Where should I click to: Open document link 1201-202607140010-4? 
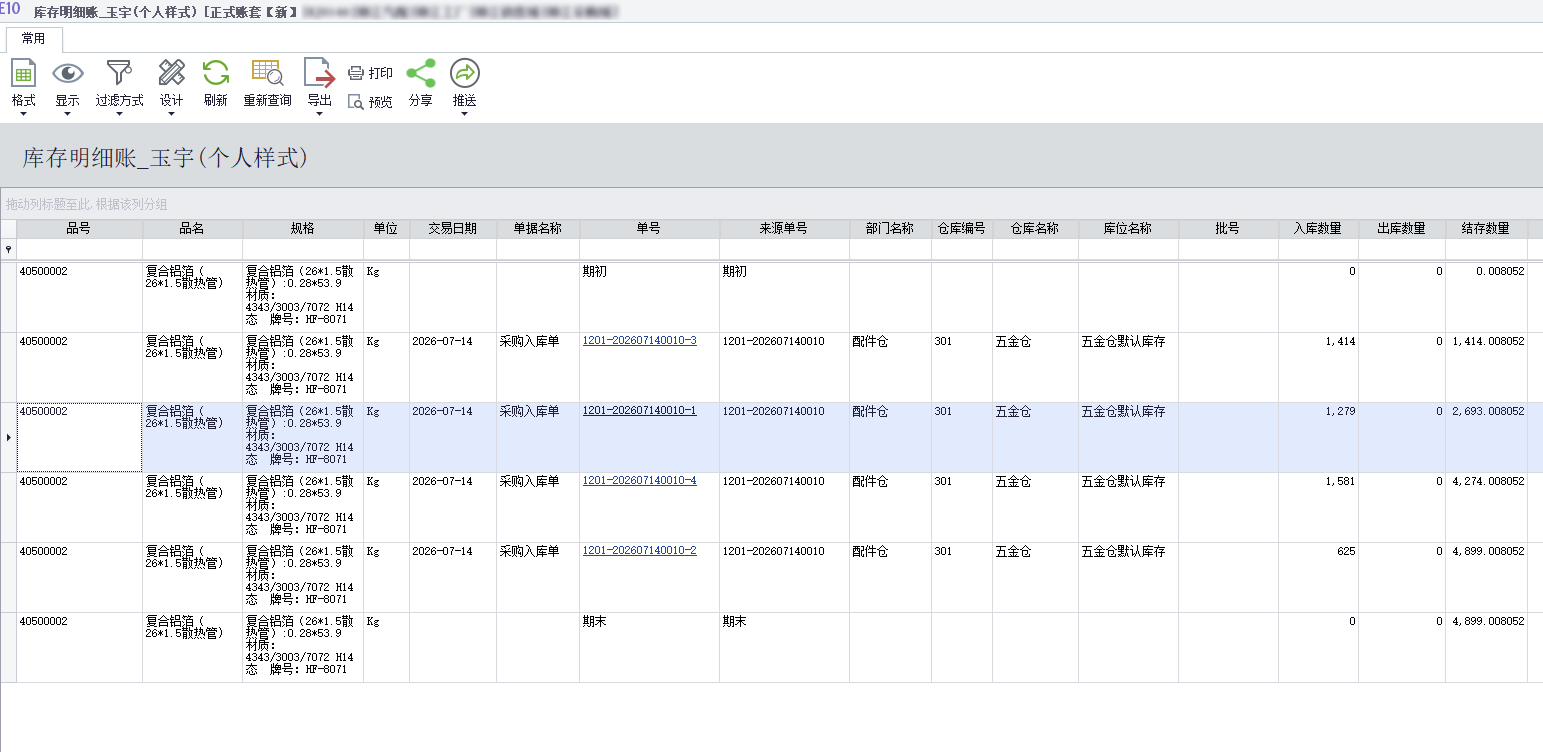pos(639,481)
